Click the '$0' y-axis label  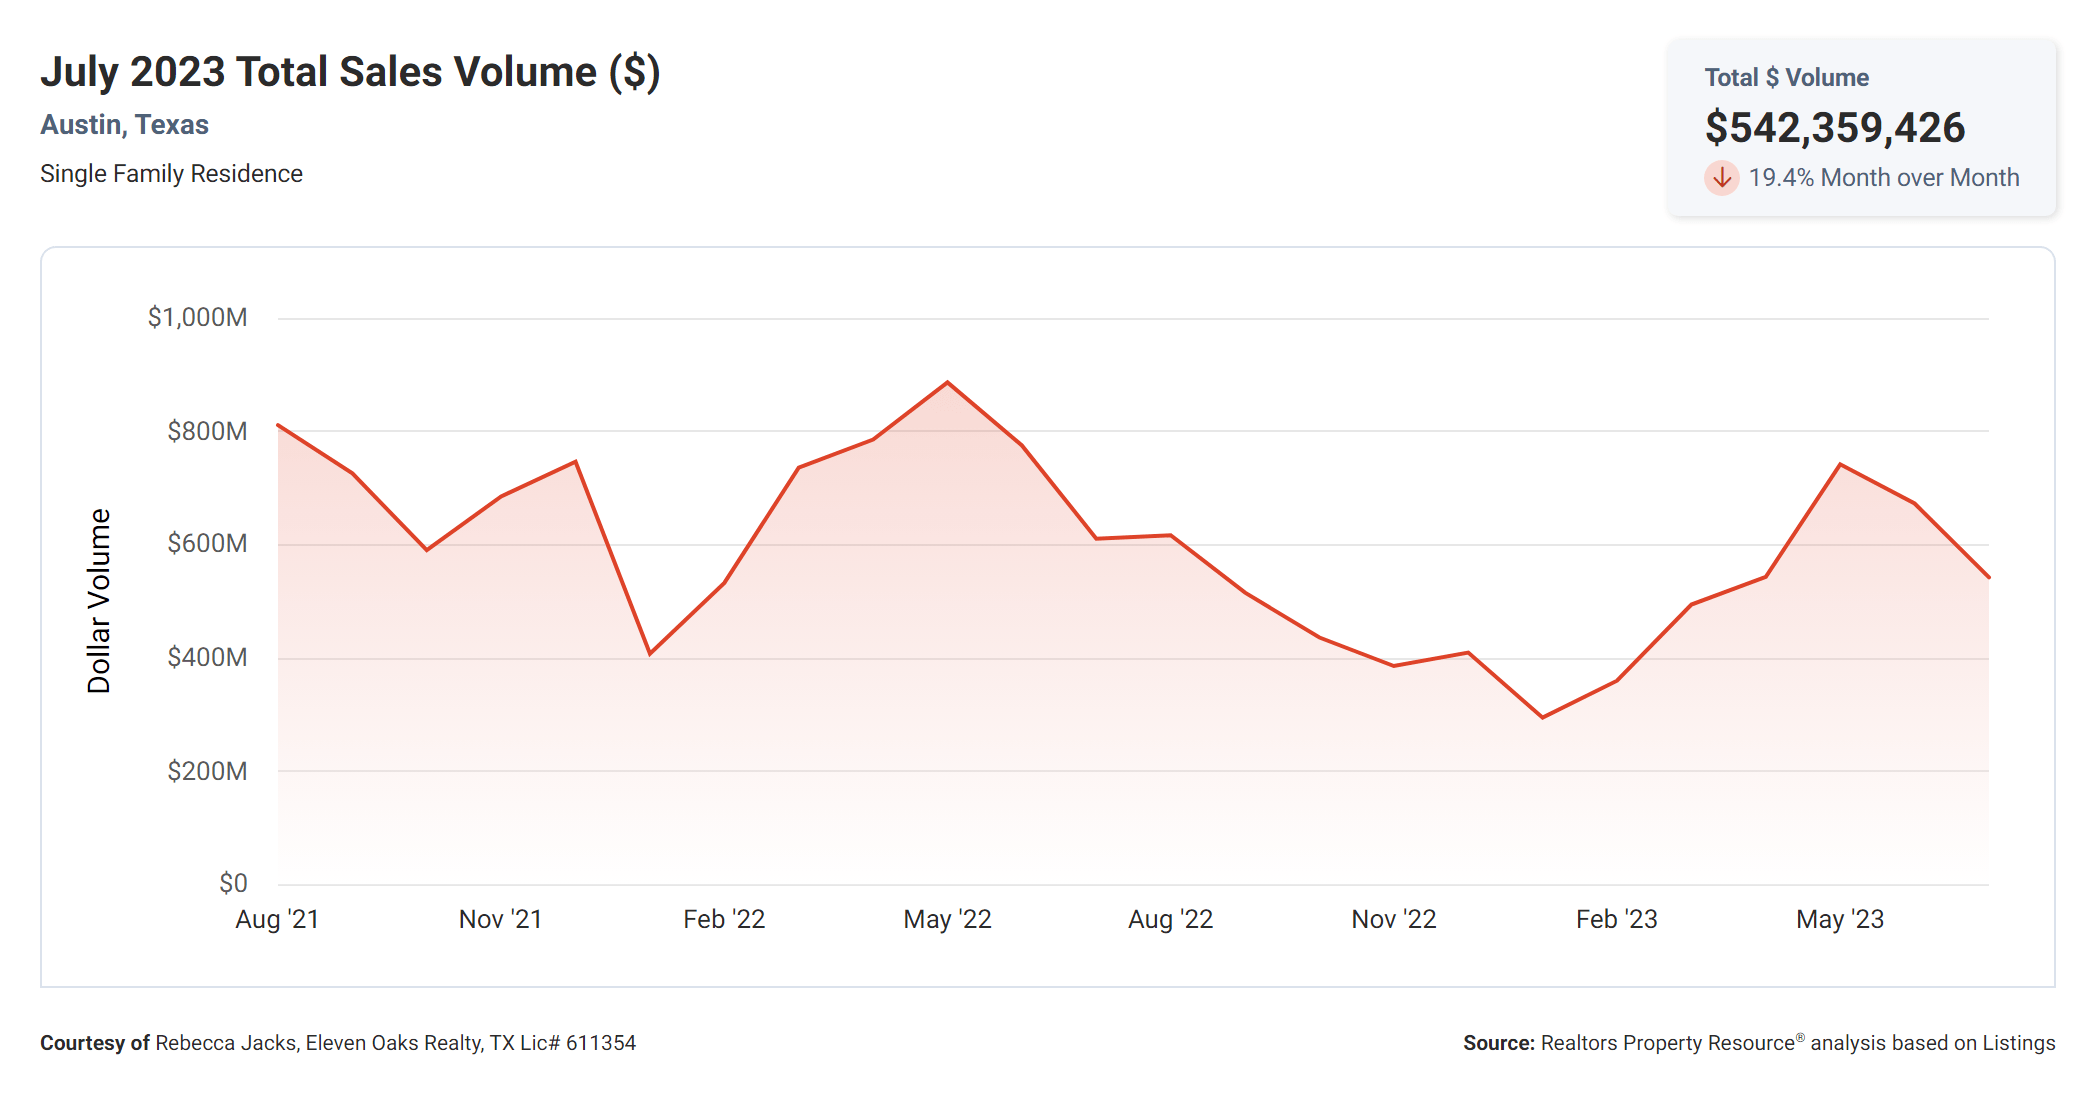pyautogui.click(x=233, y=883)
